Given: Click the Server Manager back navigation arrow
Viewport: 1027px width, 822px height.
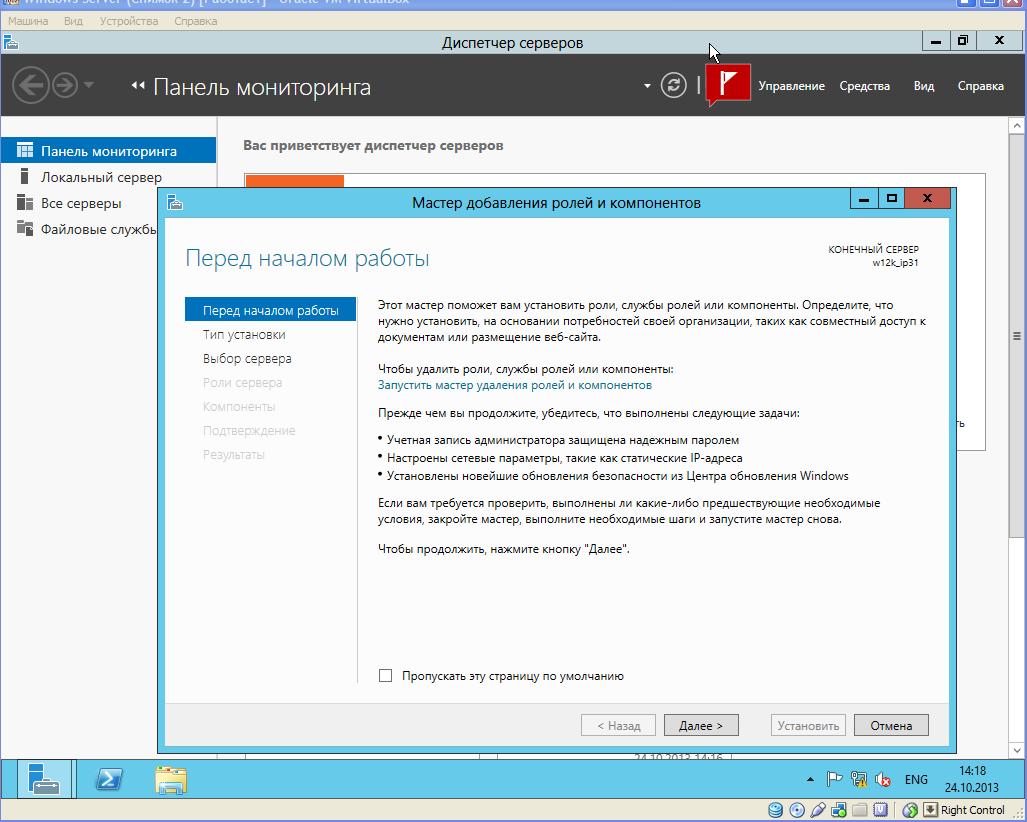Looking at the screenshot, I should 31,85.
